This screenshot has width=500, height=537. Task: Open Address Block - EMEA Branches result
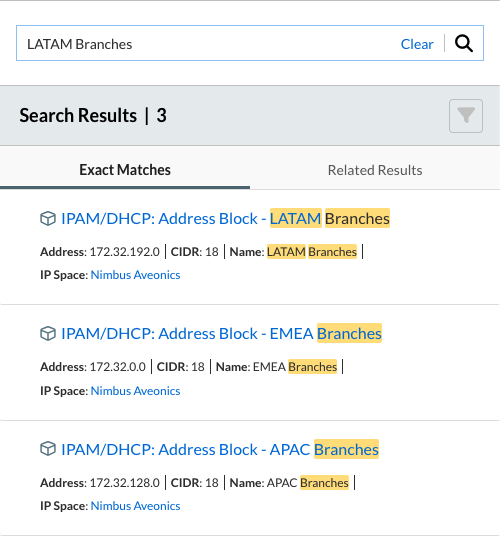pos(221,334)
